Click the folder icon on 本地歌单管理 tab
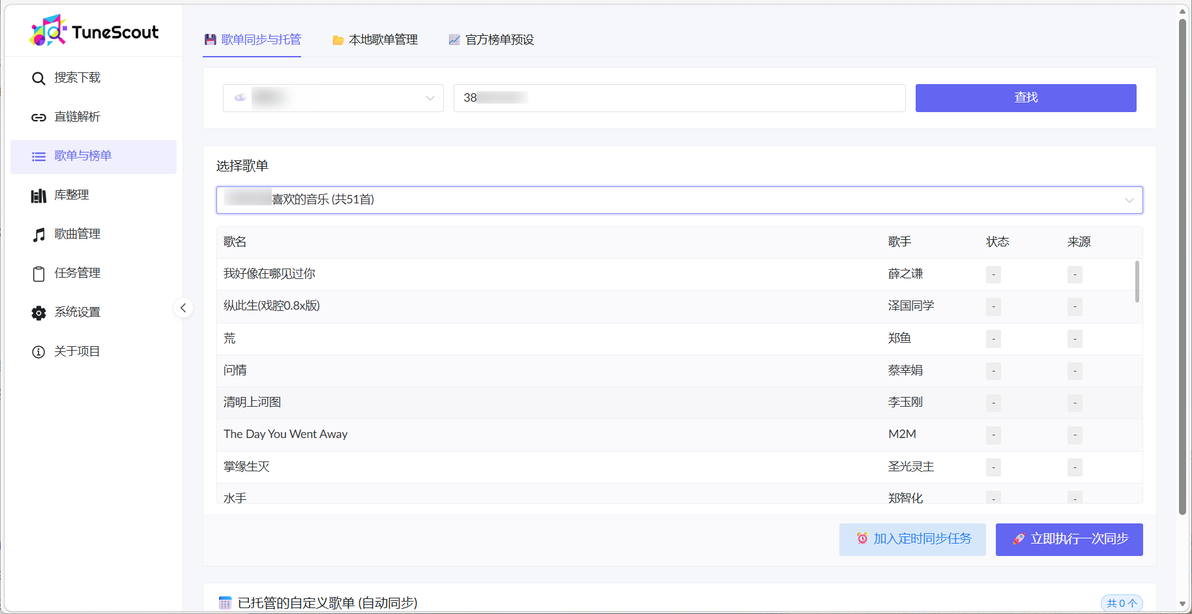 (338, 40)
